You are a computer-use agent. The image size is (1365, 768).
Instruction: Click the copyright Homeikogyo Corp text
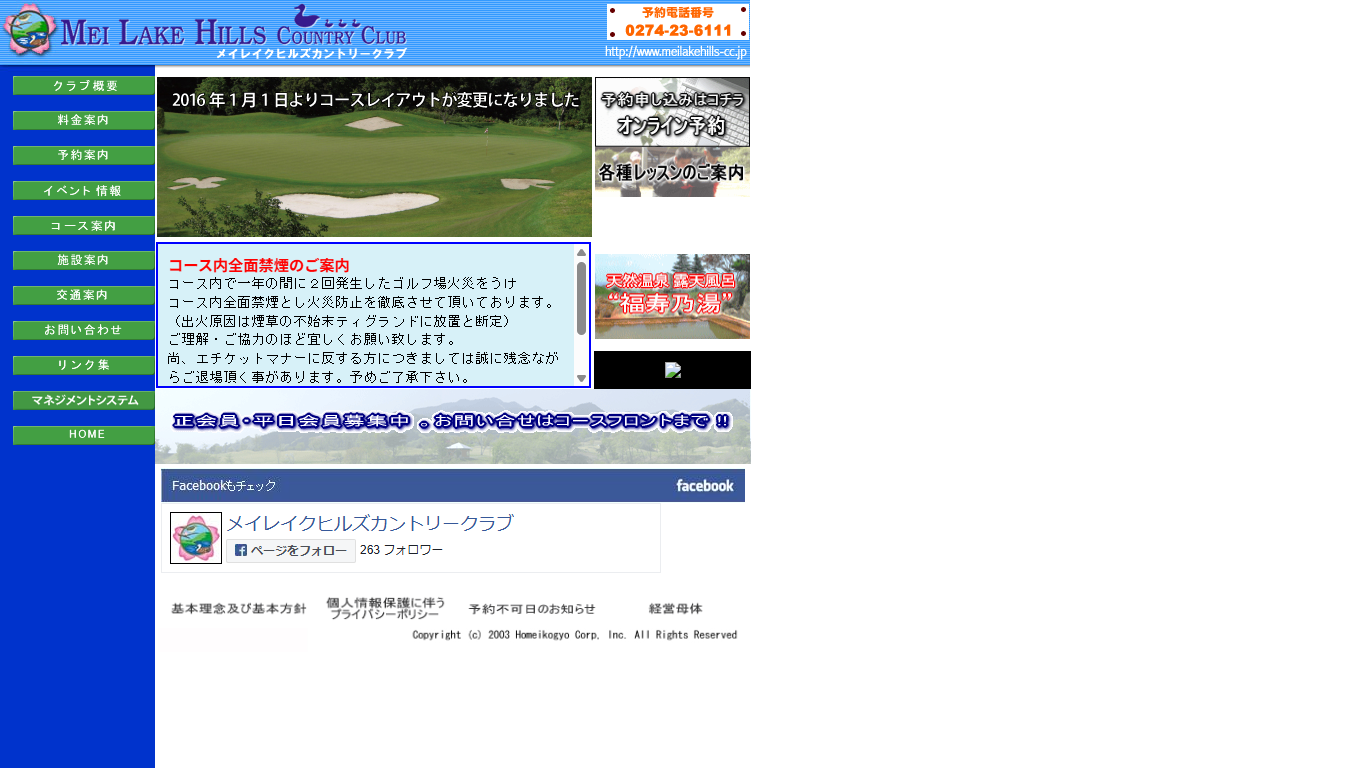coord(574,635)
